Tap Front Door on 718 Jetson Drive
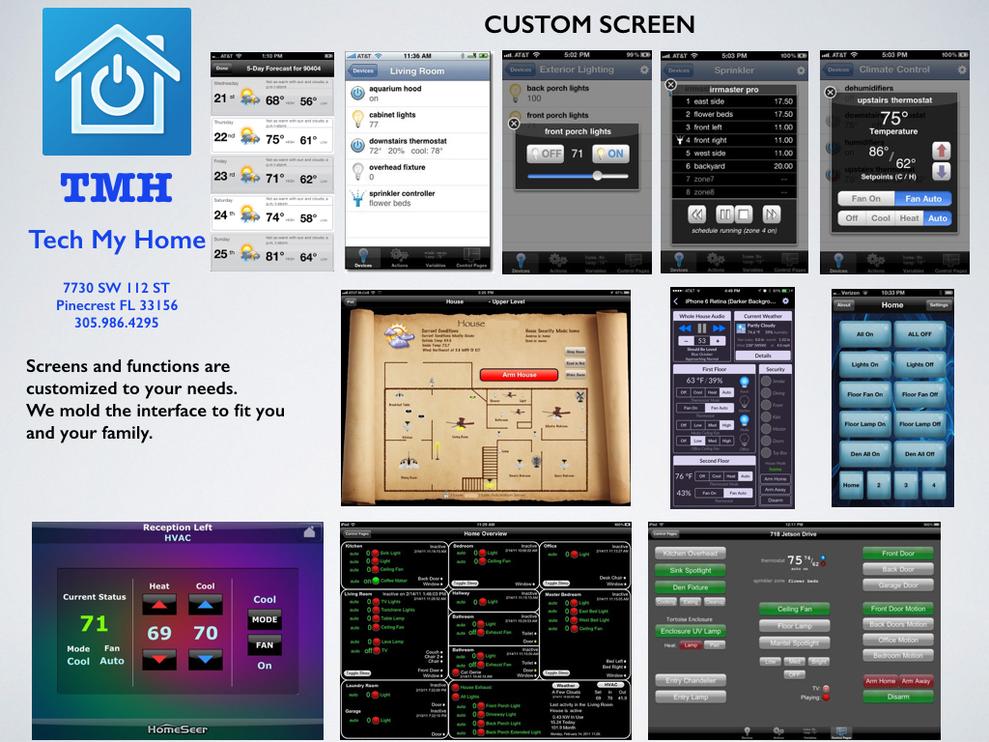989x742 pixels. point(898,553)
